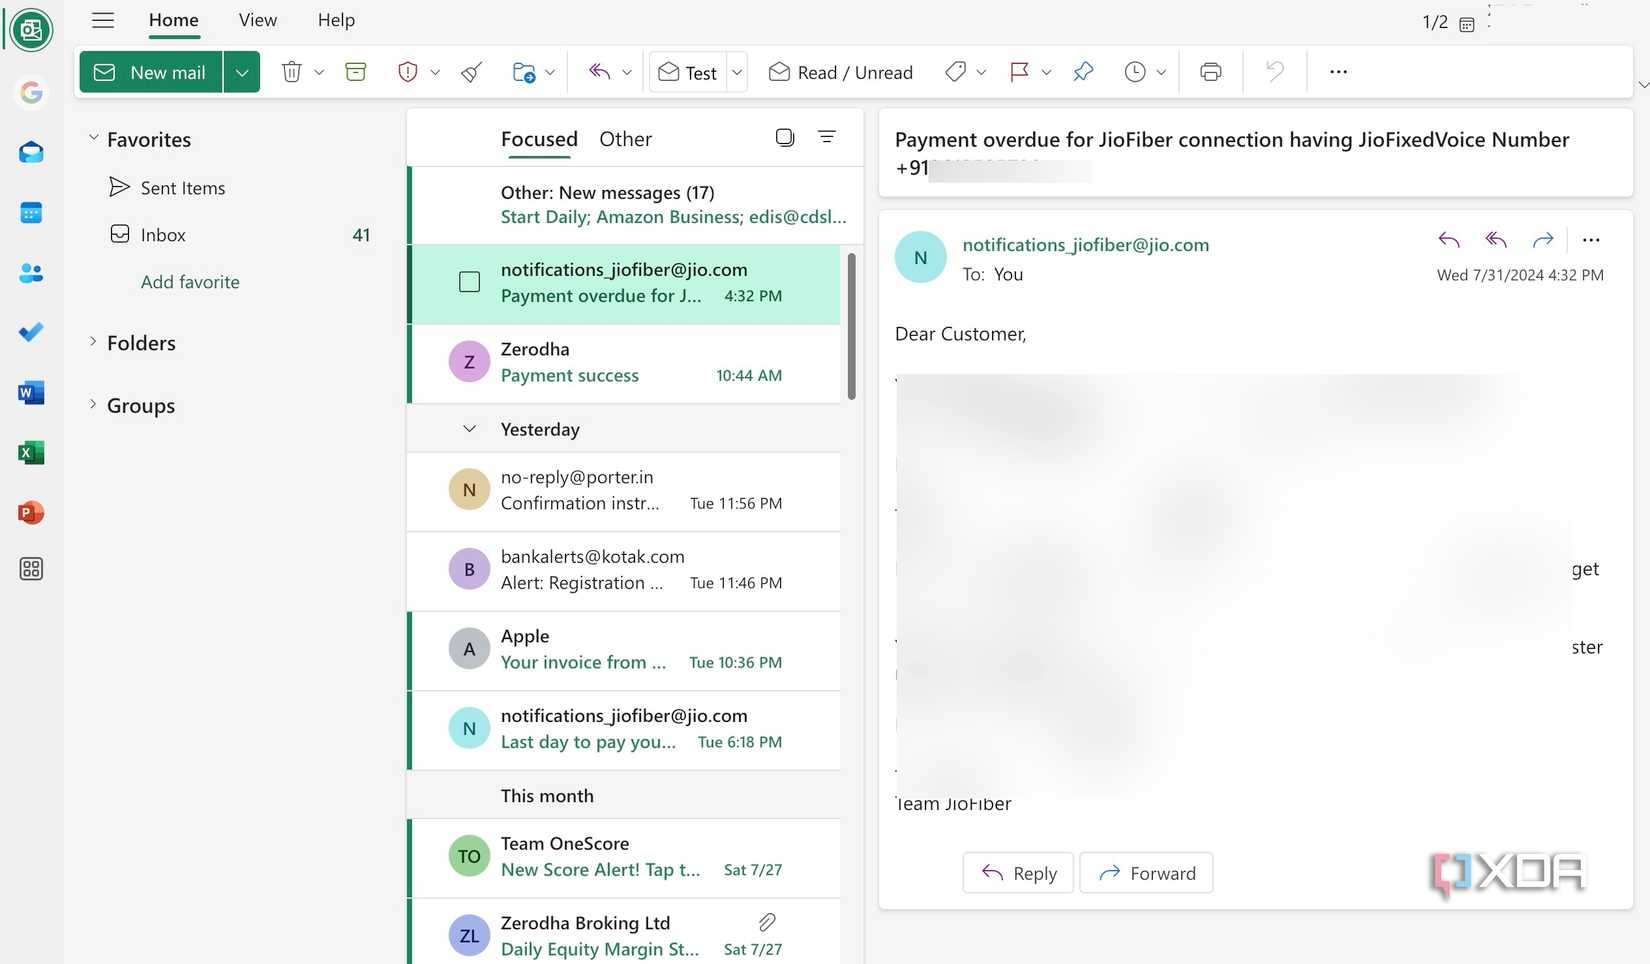Screen dimensions: 1650x964
Task: Open the Help ribbon tab
Action: [x=336, y=20]
